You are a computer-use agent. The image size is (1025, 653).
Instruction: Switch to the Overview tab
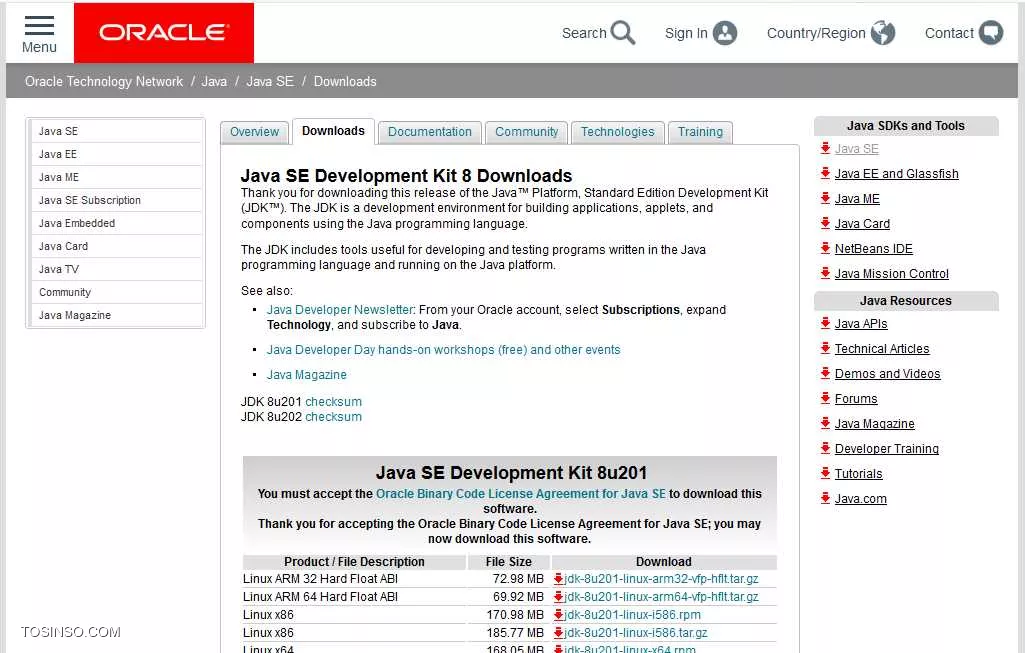[254, 132]
